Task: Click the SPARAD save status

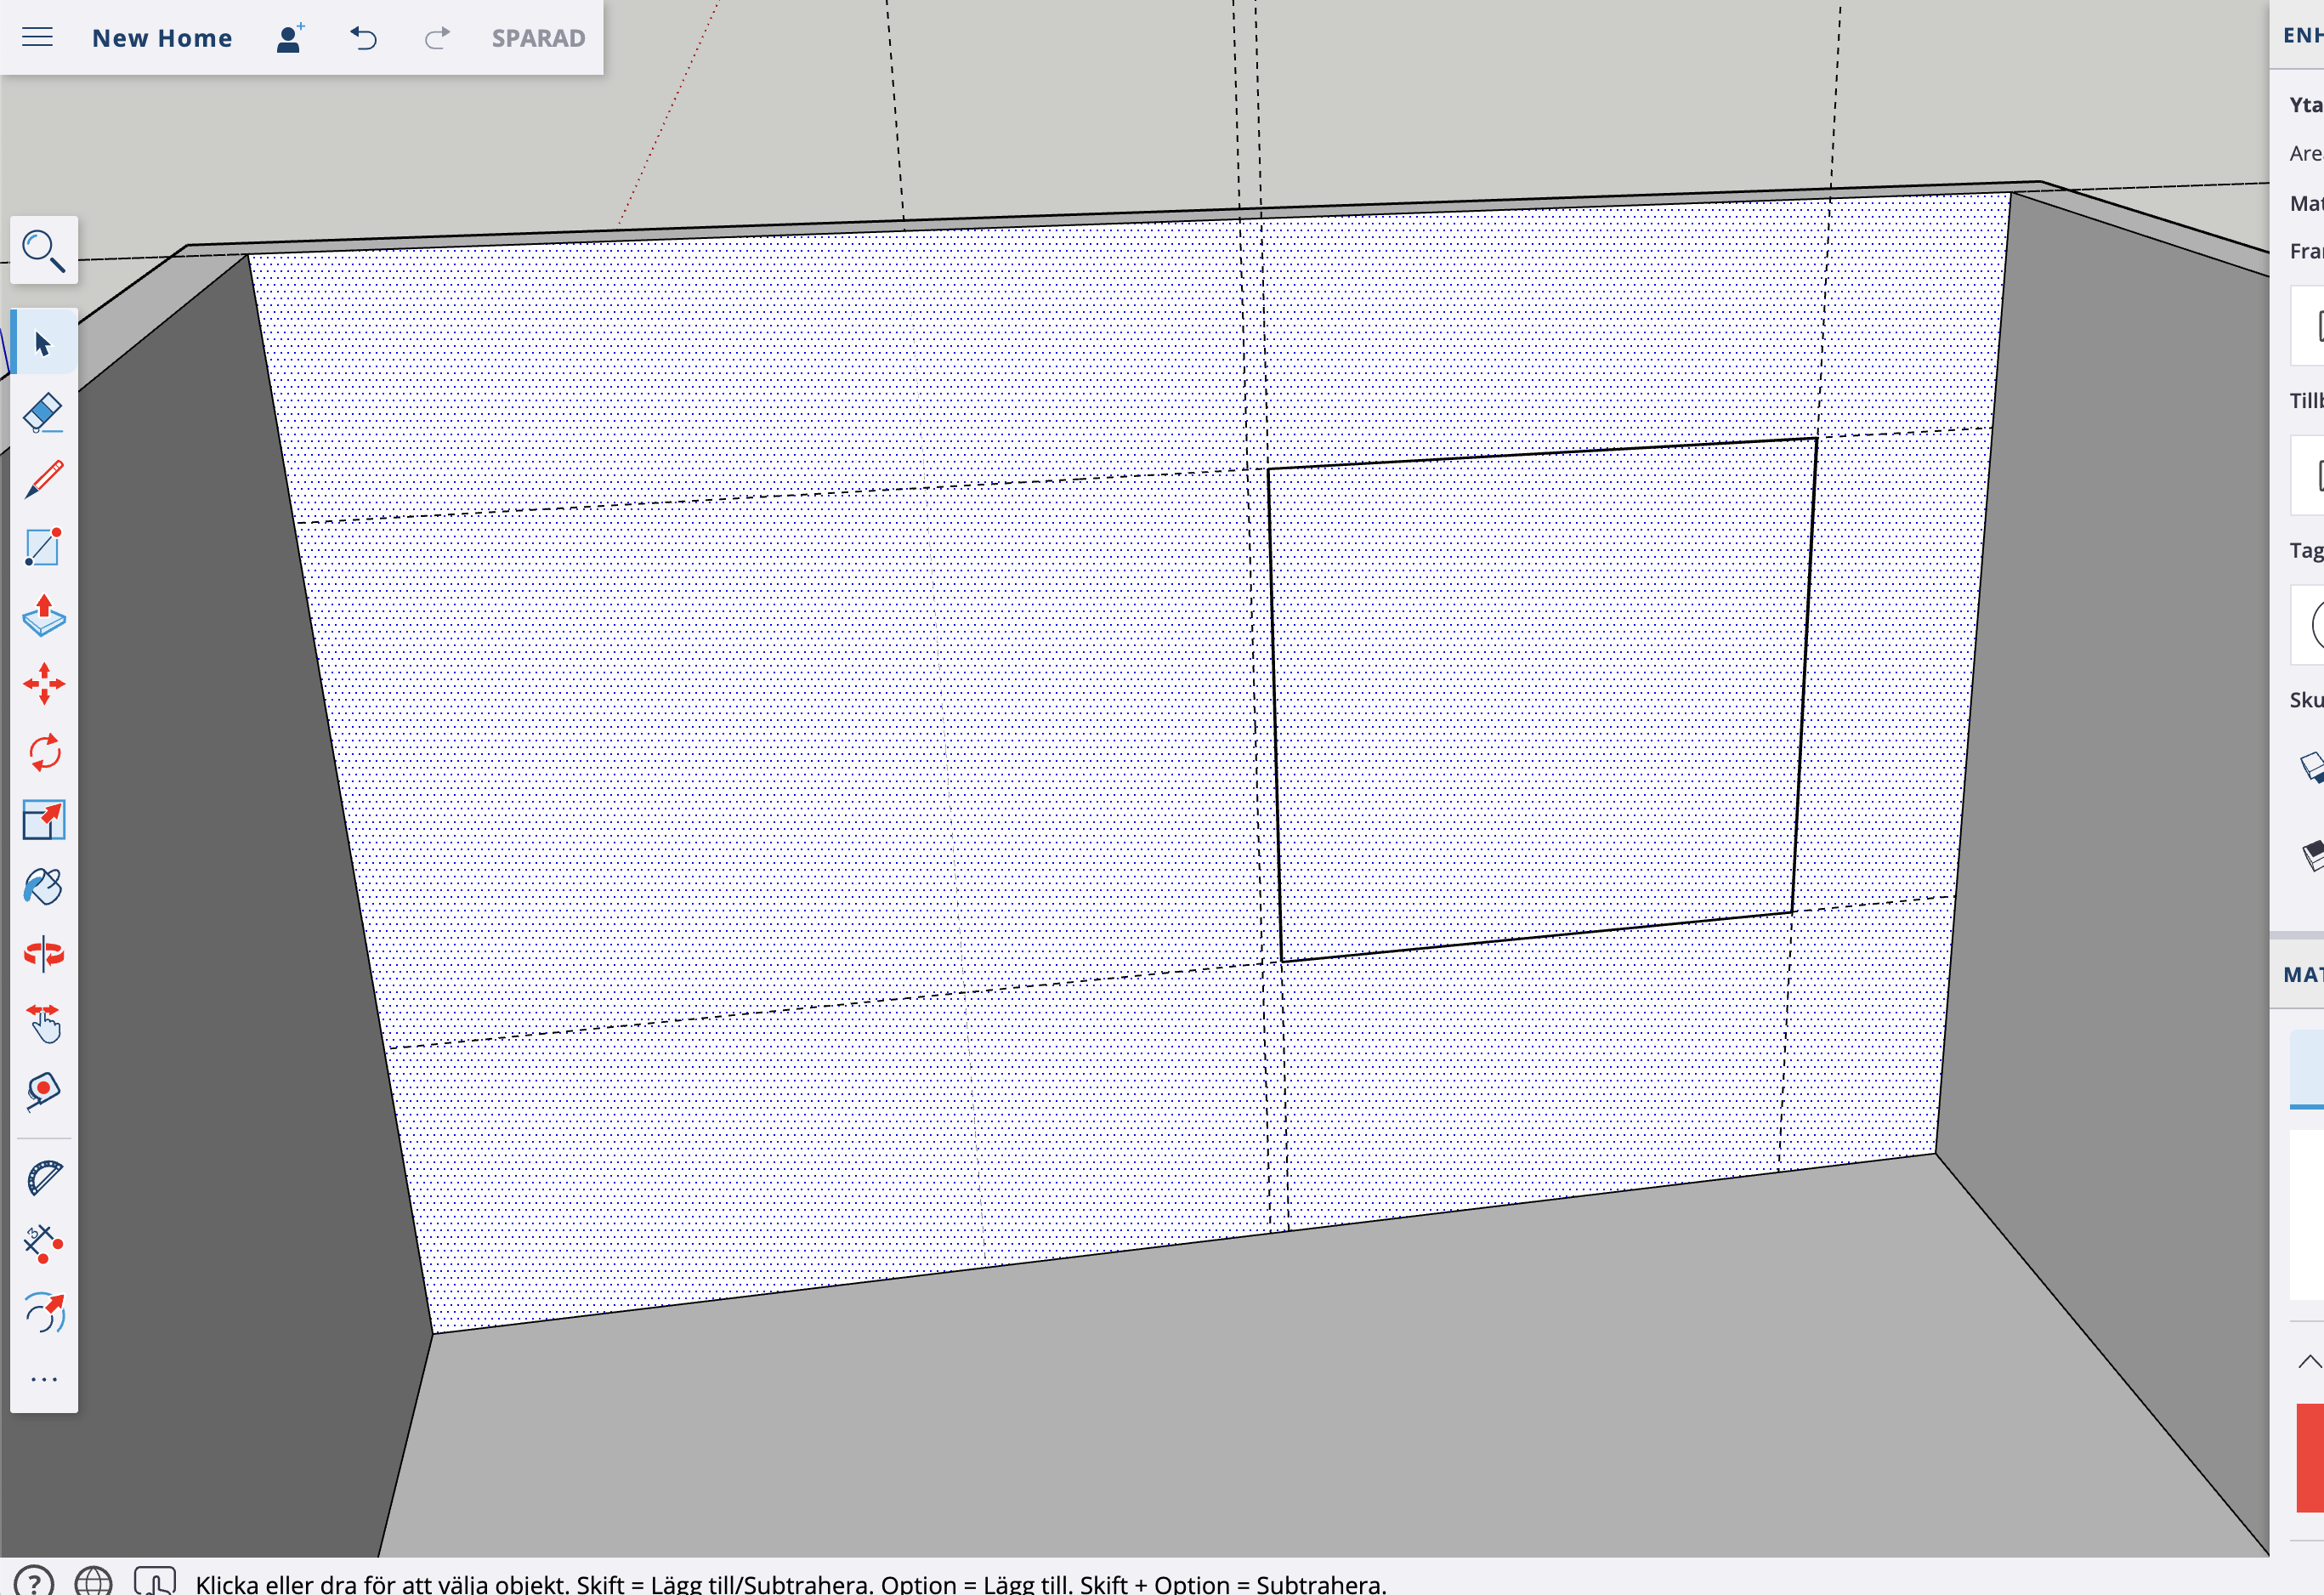Action: (x=538, y=38)
